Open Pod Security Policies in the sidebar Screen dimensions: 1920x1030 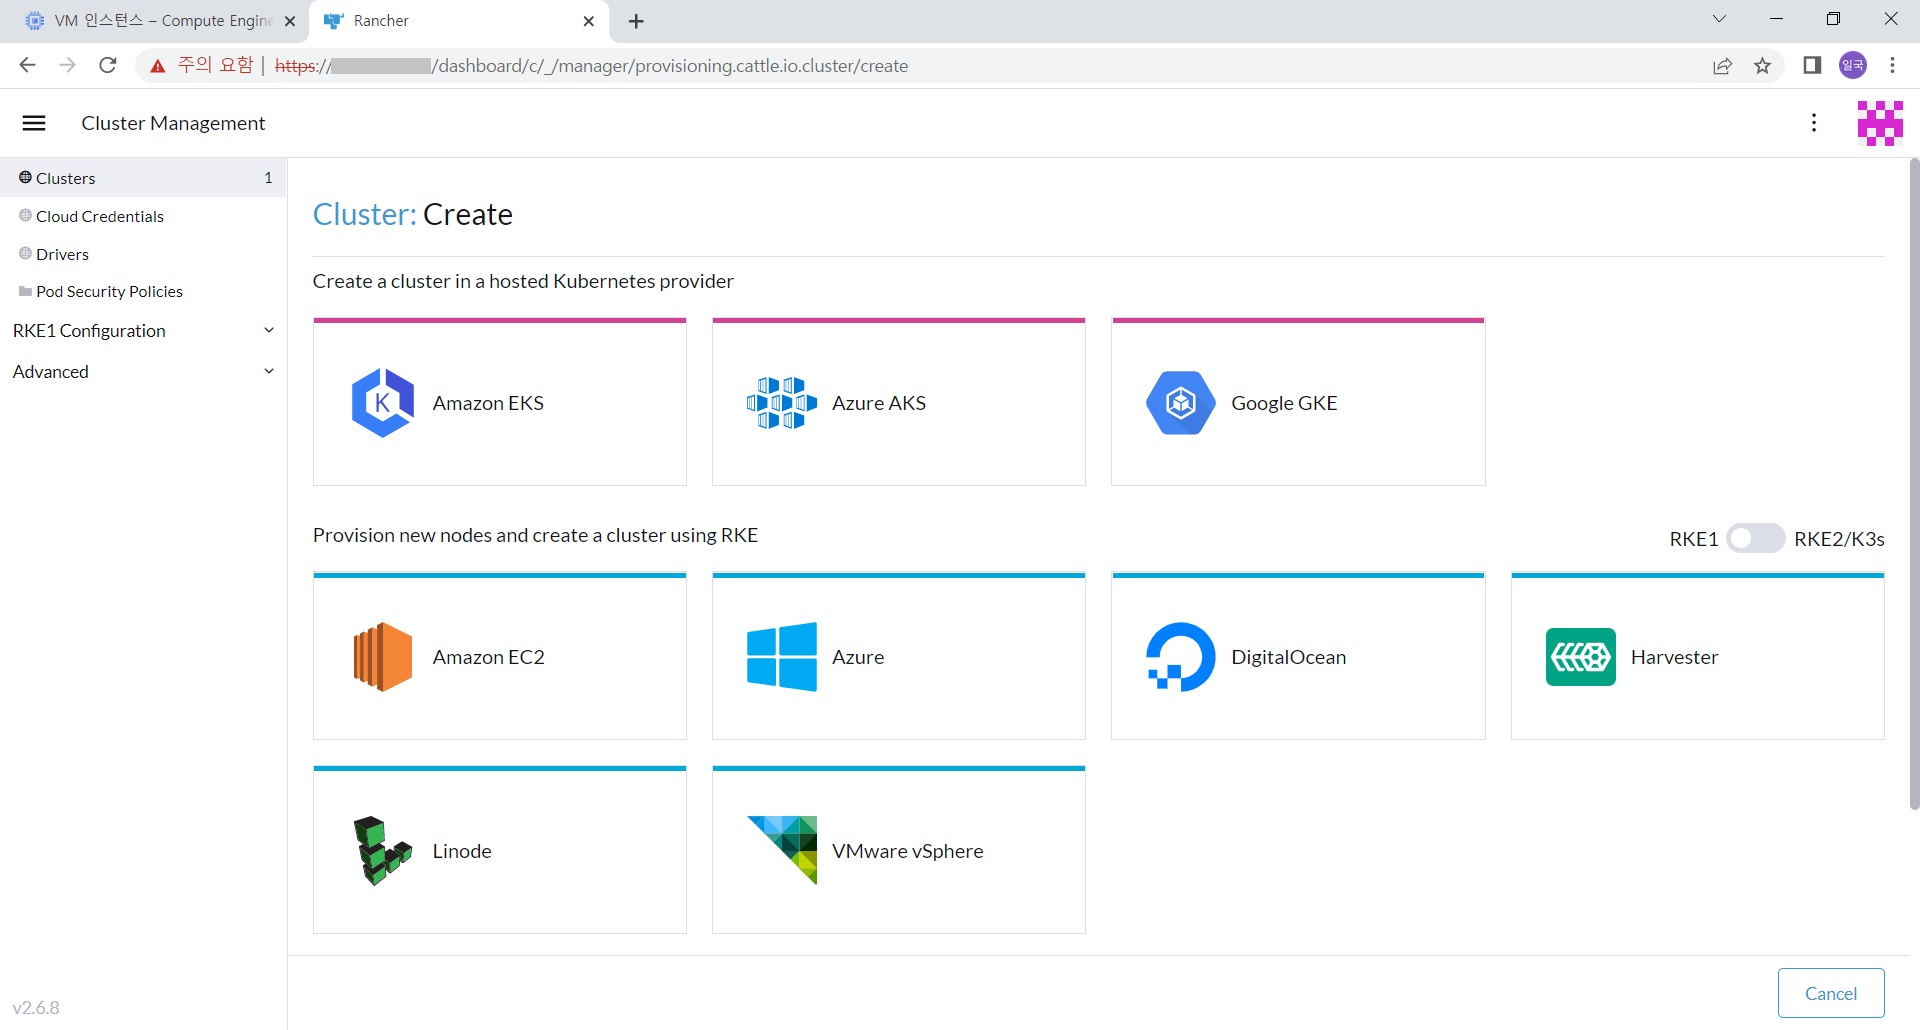(x=143, y=291)
